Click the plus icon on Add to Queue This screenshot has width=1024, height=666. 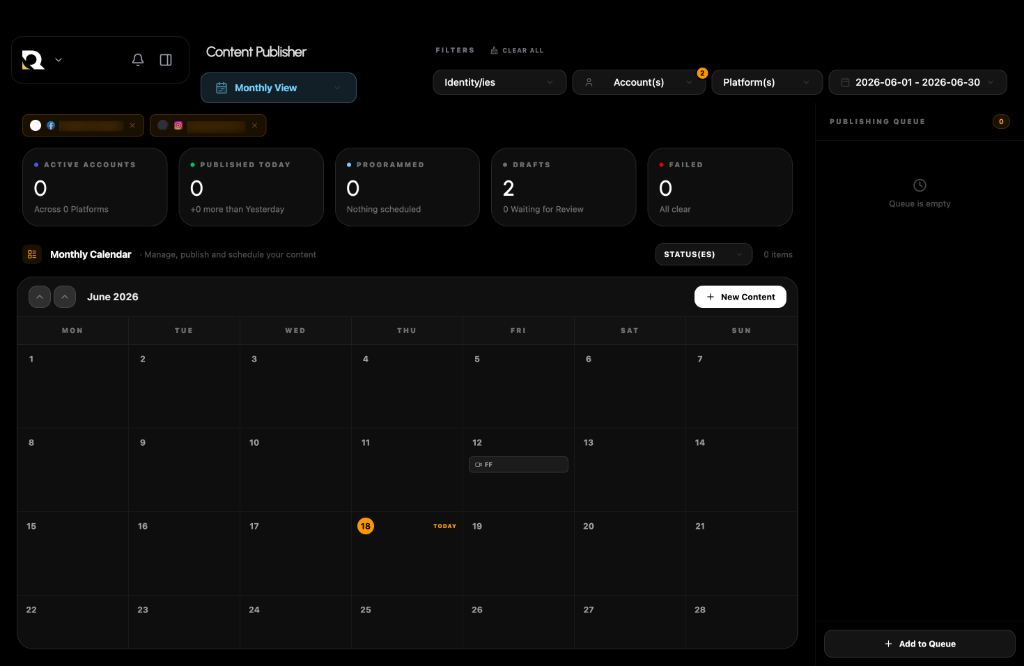tap(888, 644)
